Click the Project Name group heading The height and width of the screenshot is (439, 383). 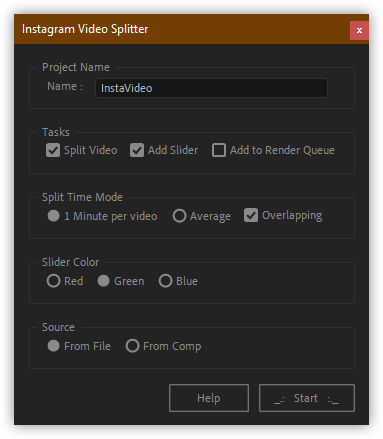tap(76, 67)
